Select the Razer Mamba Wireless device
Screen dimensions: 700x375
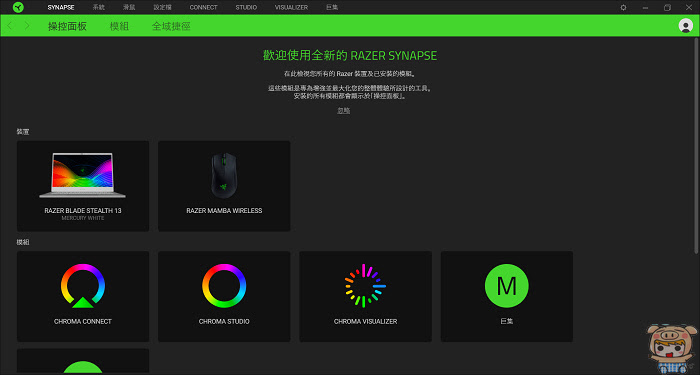pos(224,186)
